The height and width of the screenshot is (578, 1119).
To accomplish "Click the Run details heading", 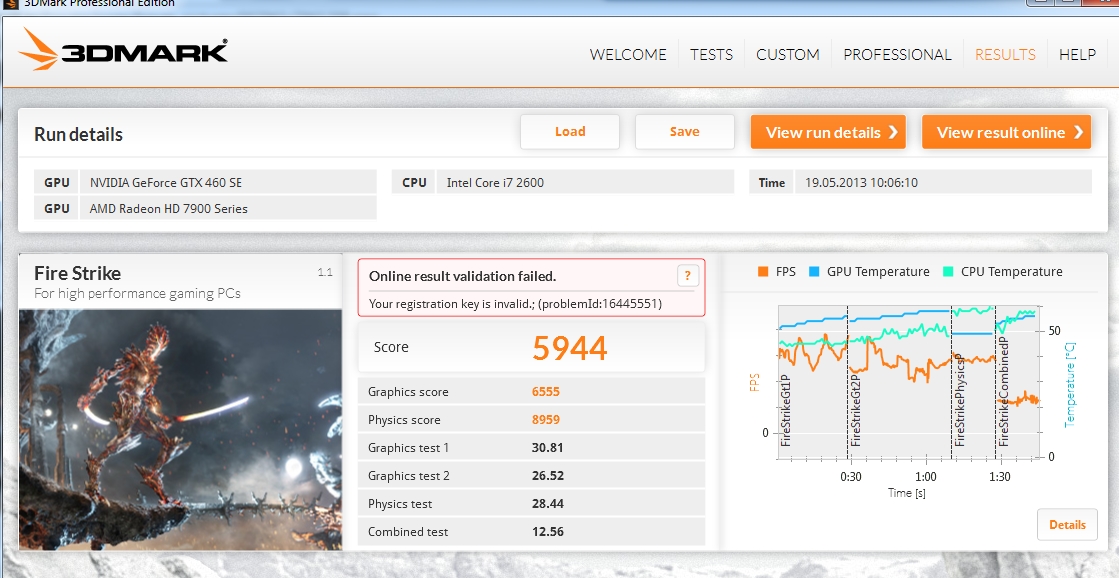I will tap(79, 134).
